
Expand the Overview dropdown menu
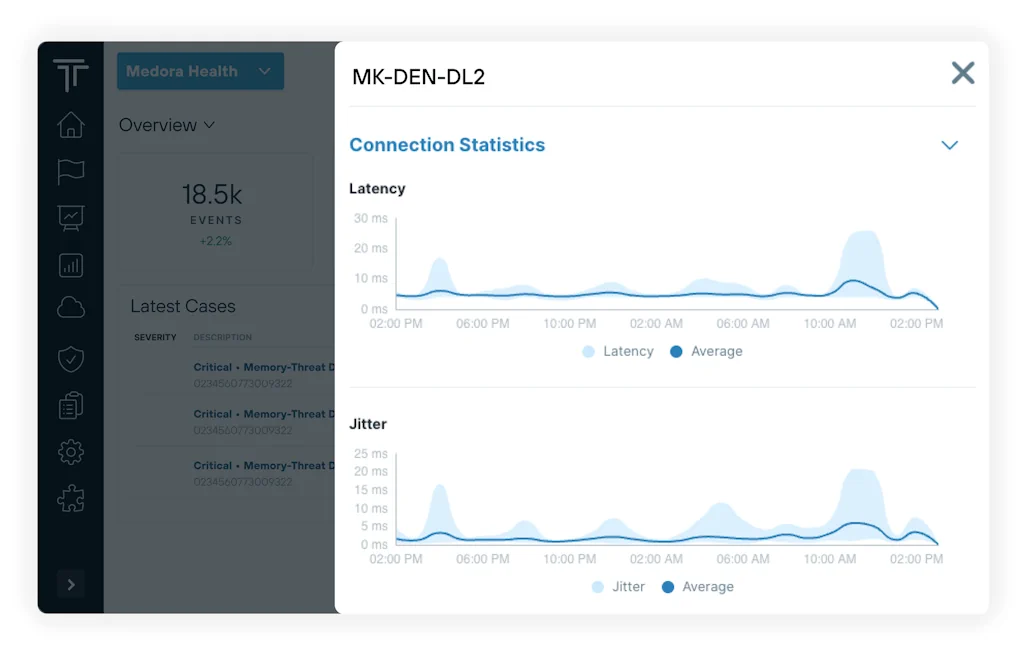pyautogui.click(x=166, y=125)
